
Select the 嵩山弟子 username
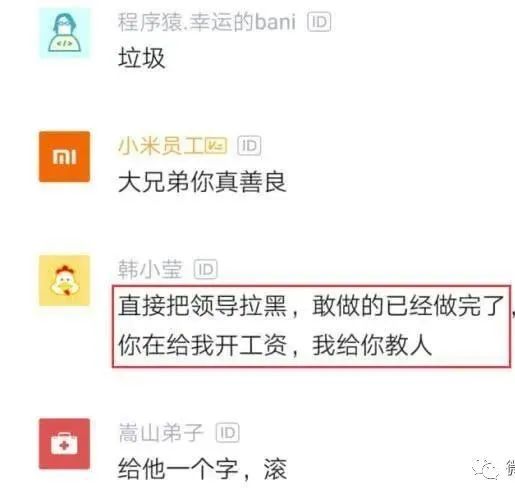(161, 433)
